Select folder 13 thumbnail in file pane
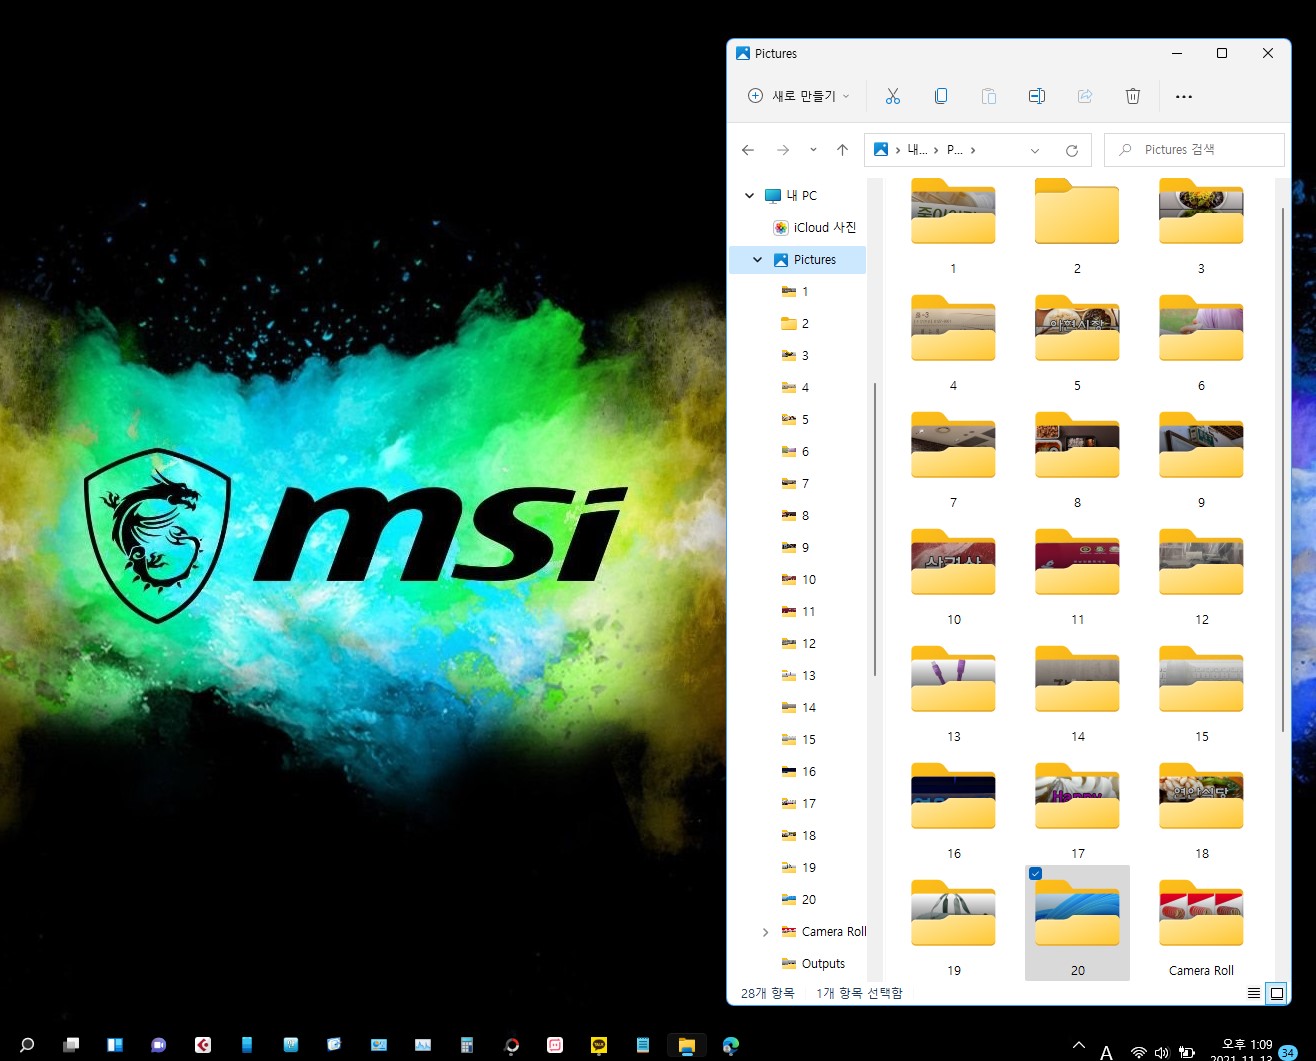The width and height of the screenshot is (1316, 1061). click(x=953, y=680)
